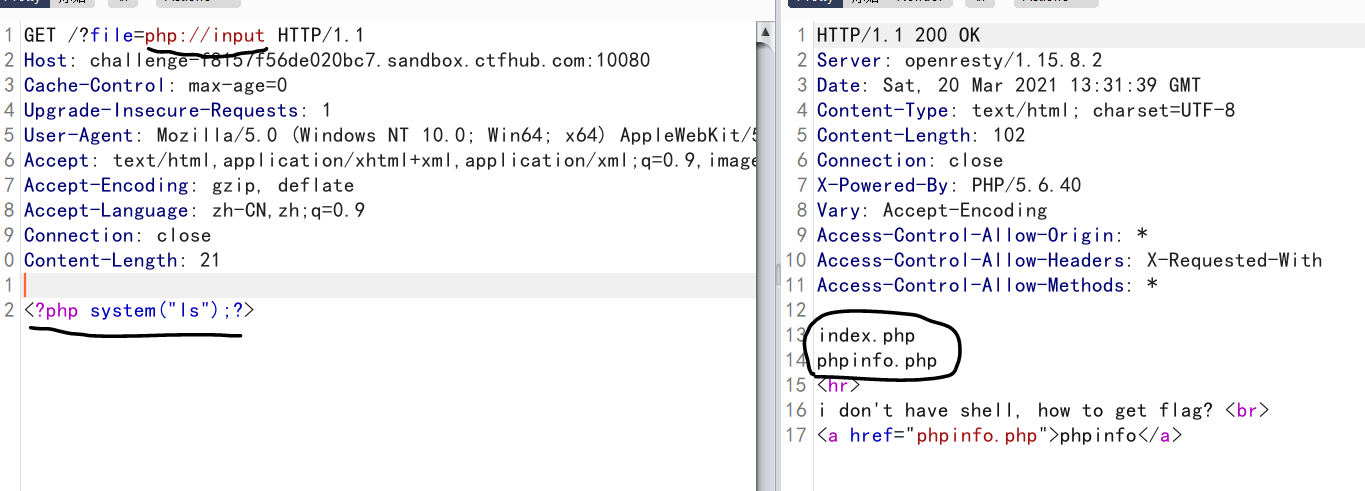Click the request 'Connection: close' line
The image size is (1365, 491).
(118, 235)
